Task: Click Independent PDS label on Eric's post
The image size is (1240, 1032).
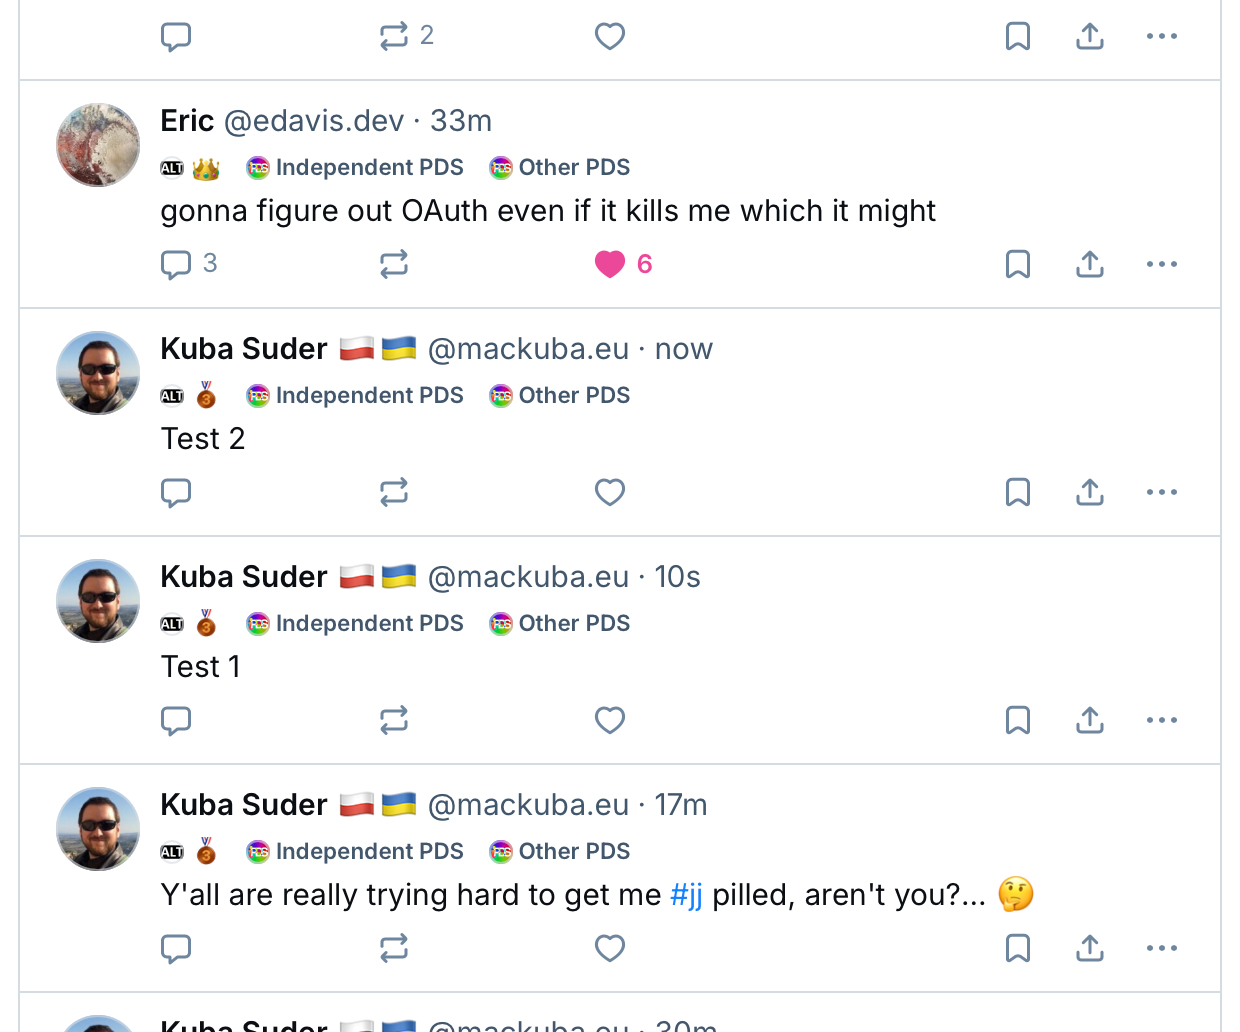Action: [x=356, y=167]
